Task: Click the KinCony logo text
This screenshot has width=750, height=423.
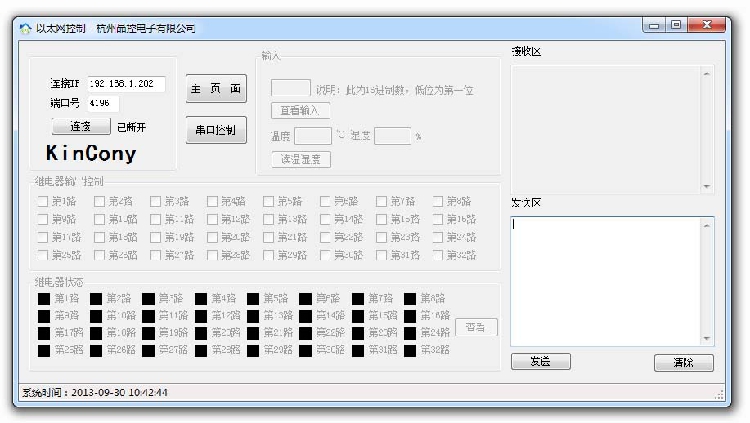Action: [x=91, y=154]
